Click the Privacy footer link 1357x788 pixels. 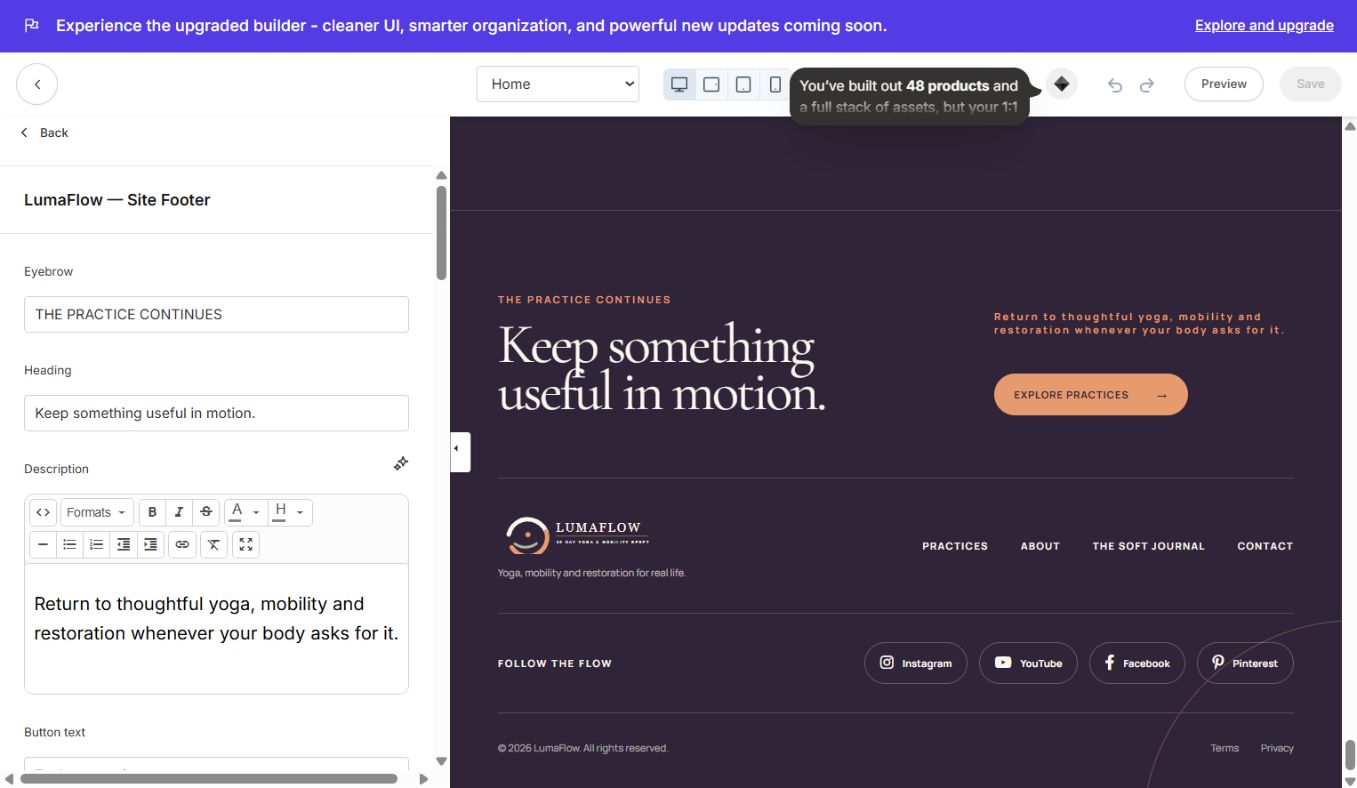[x=1277, y=748]
